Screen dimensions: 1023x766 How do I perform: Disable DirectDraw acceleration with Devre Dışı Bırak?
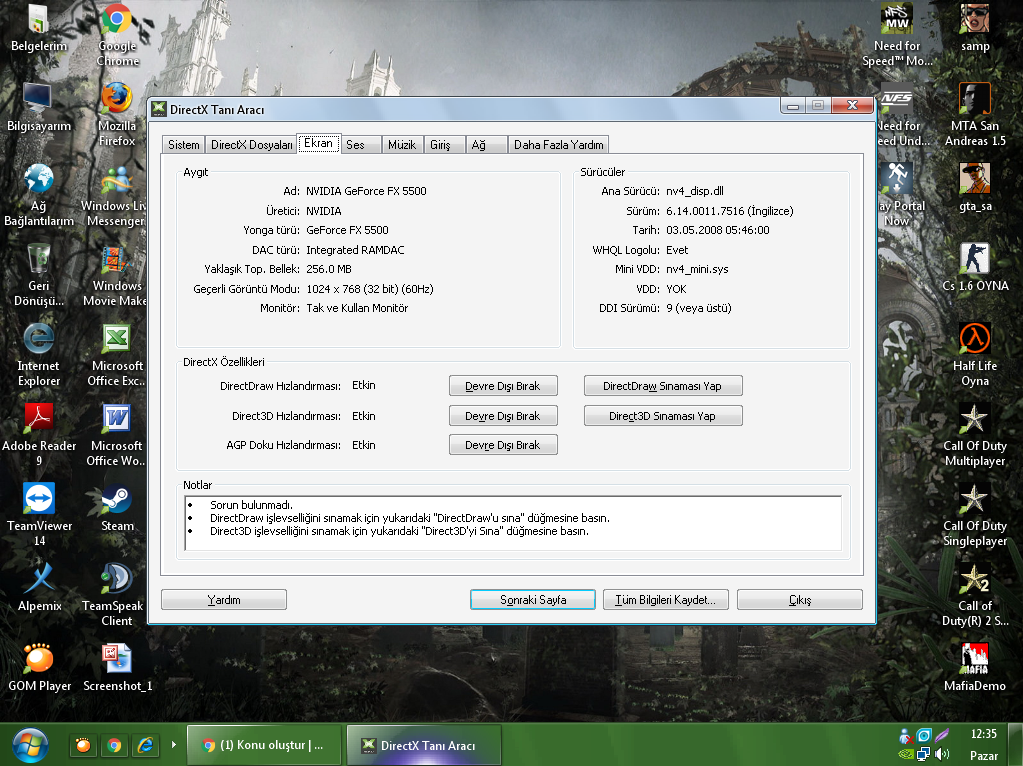click(x=503, y=386)
